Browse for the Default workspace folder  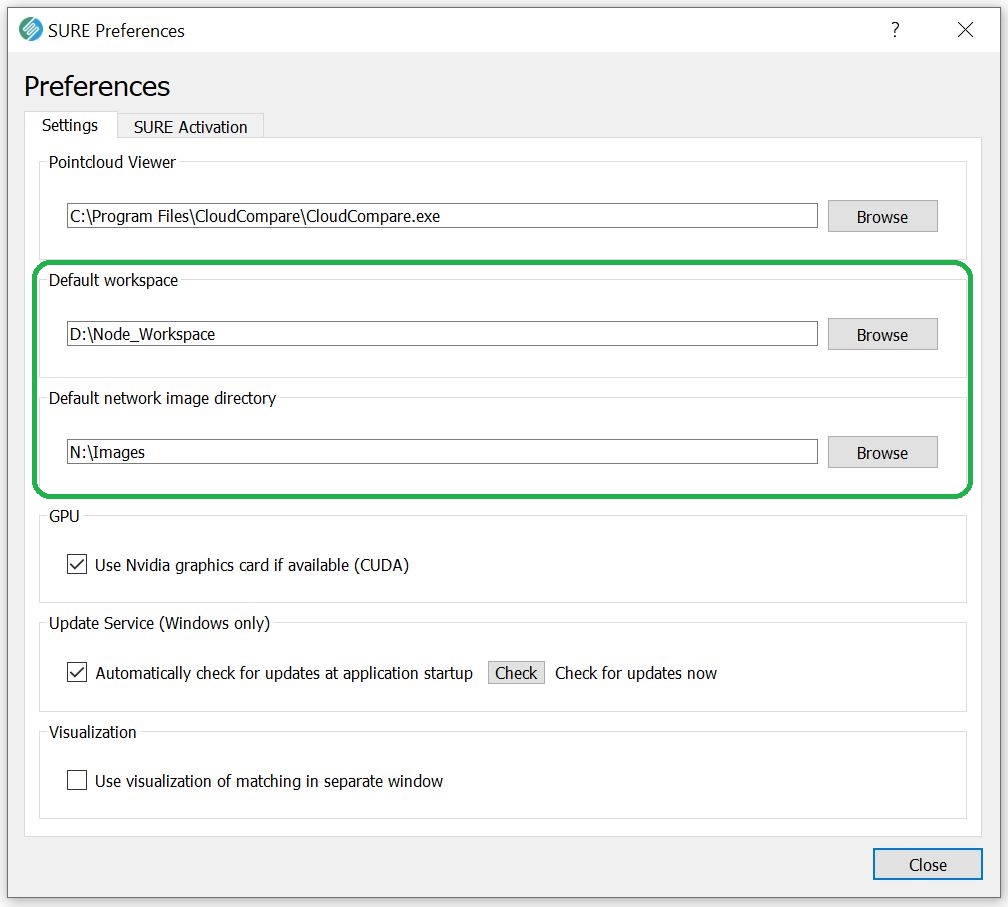[x=882, y=335]
